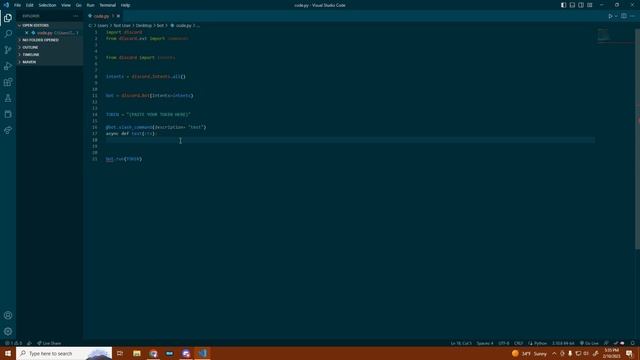640x360 pixels.
Task: Click the weather Sunny widget in taskbar
Action: 529,353
